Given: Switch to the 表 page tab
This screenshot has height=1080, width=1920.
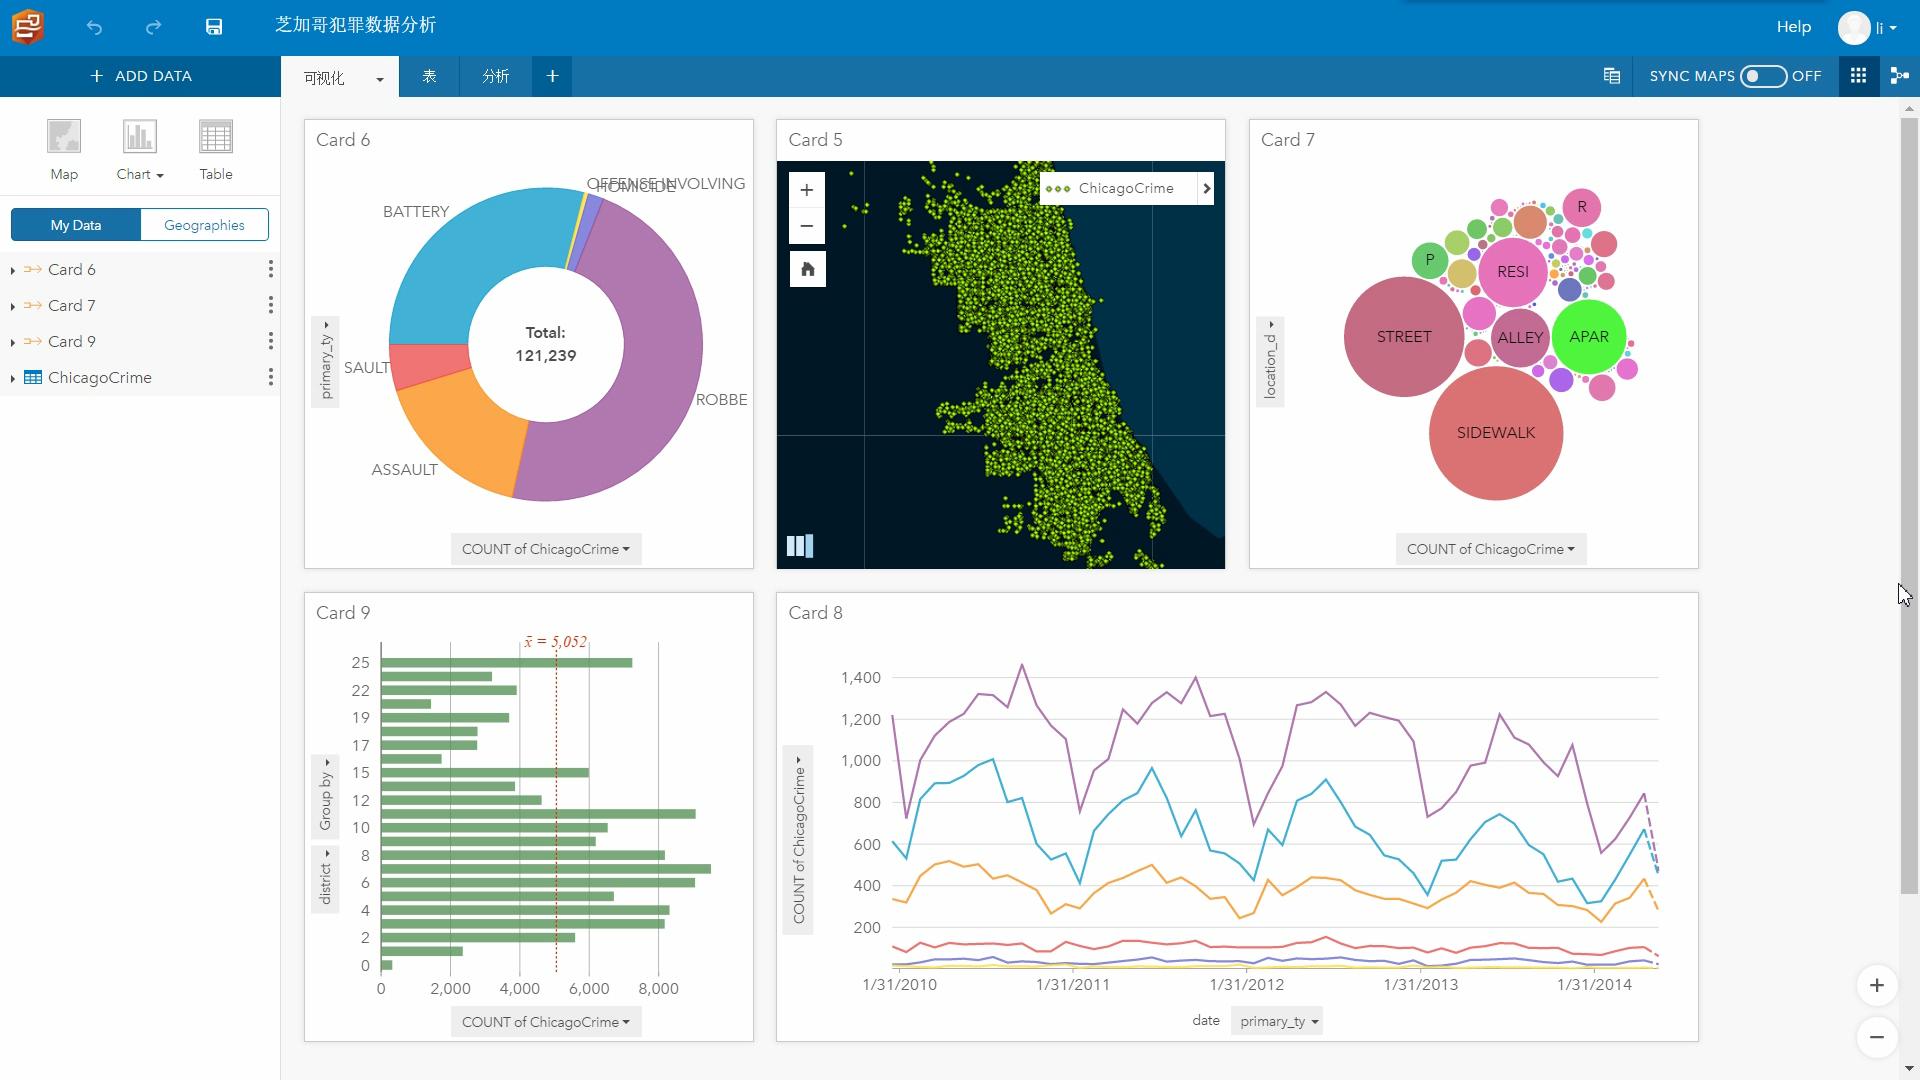Looking at the screenshot, I should click(429, 76).
